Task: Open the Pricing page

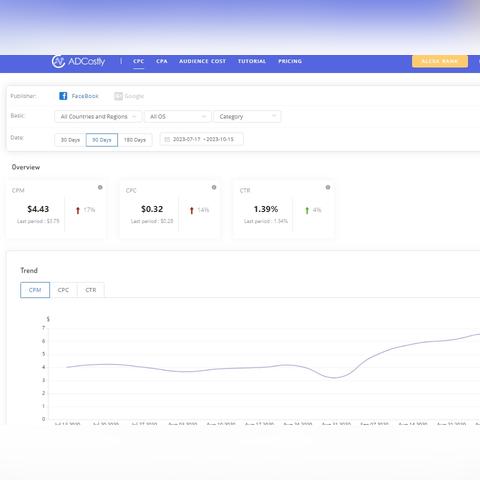Action: (290, 61)
